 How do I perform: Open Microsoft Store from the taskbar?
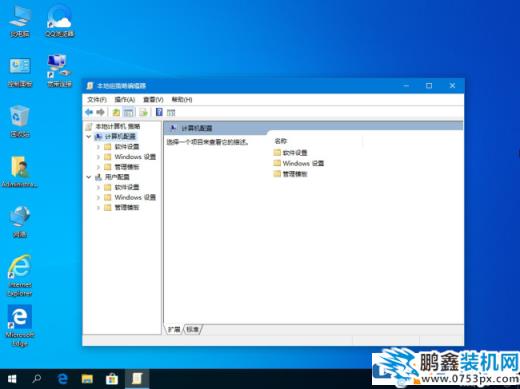[112, 379]
